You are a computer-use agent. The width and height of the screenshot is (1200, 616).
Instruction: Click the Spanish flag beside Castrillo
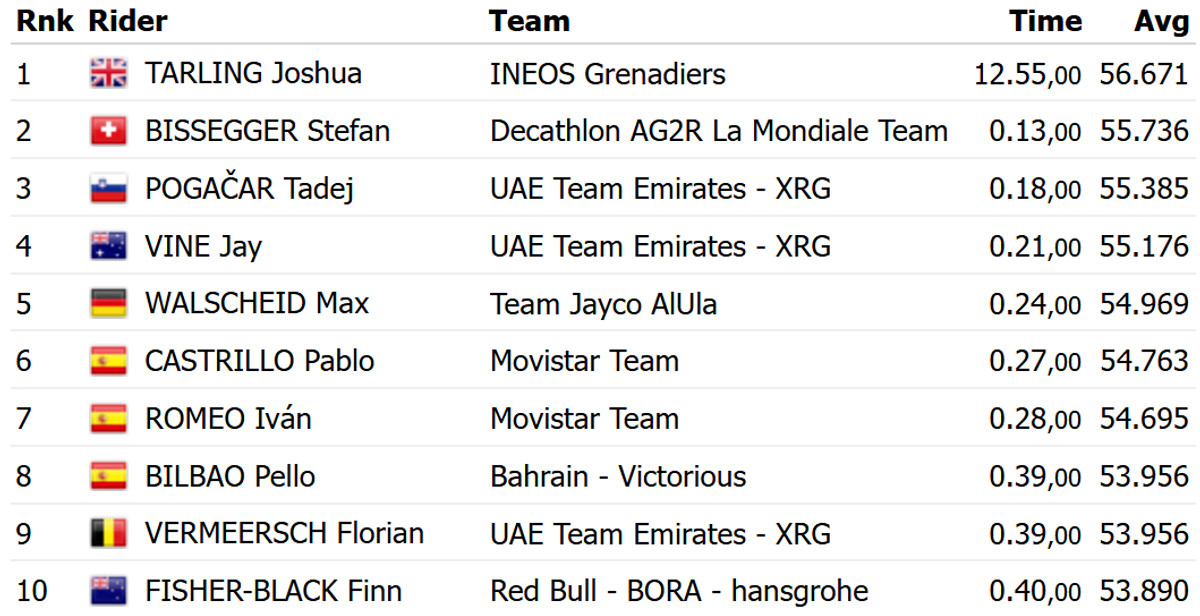tap(108, 361)
